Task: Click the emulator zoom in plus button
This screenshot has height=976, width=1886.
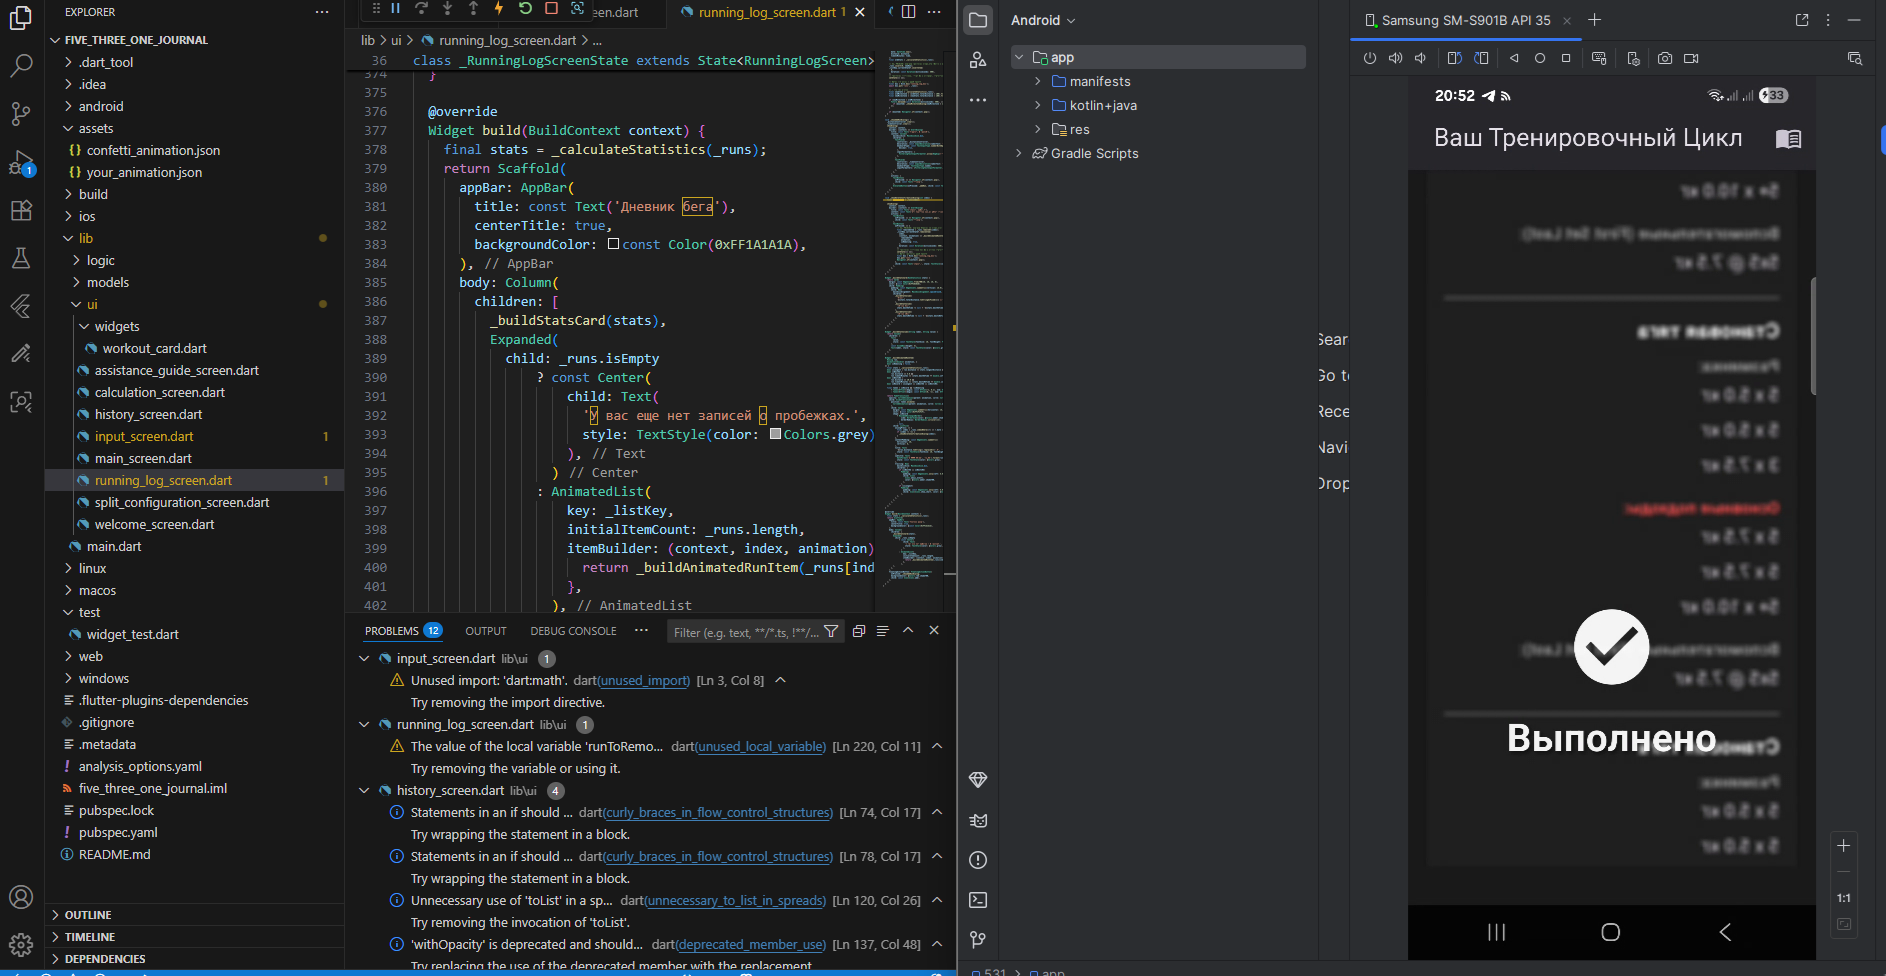Action: [x=1843, y=845]
